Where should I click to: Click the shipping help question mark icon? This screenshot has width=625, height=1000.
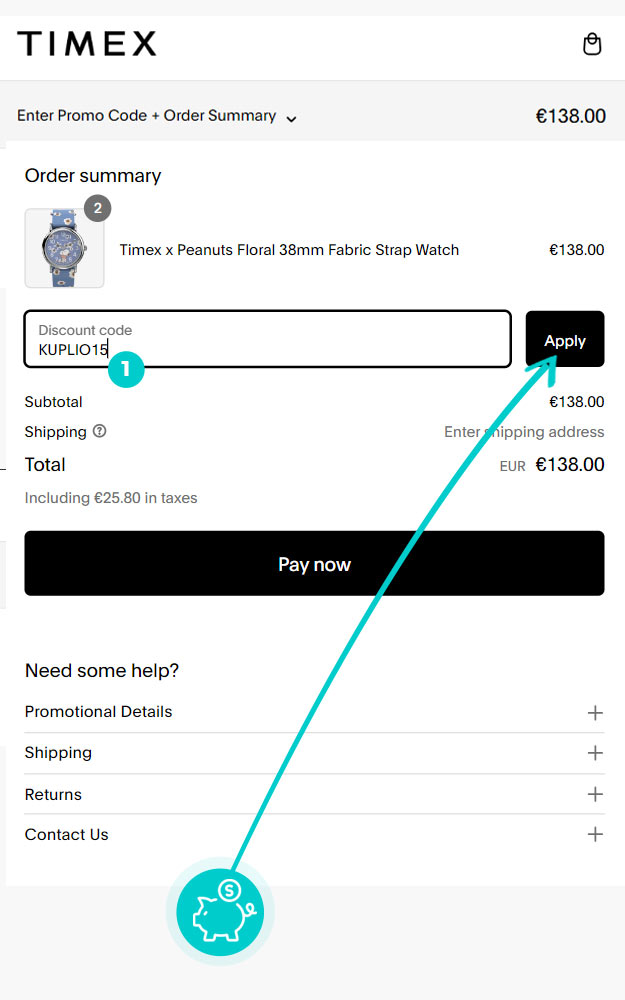click(100, 432)
